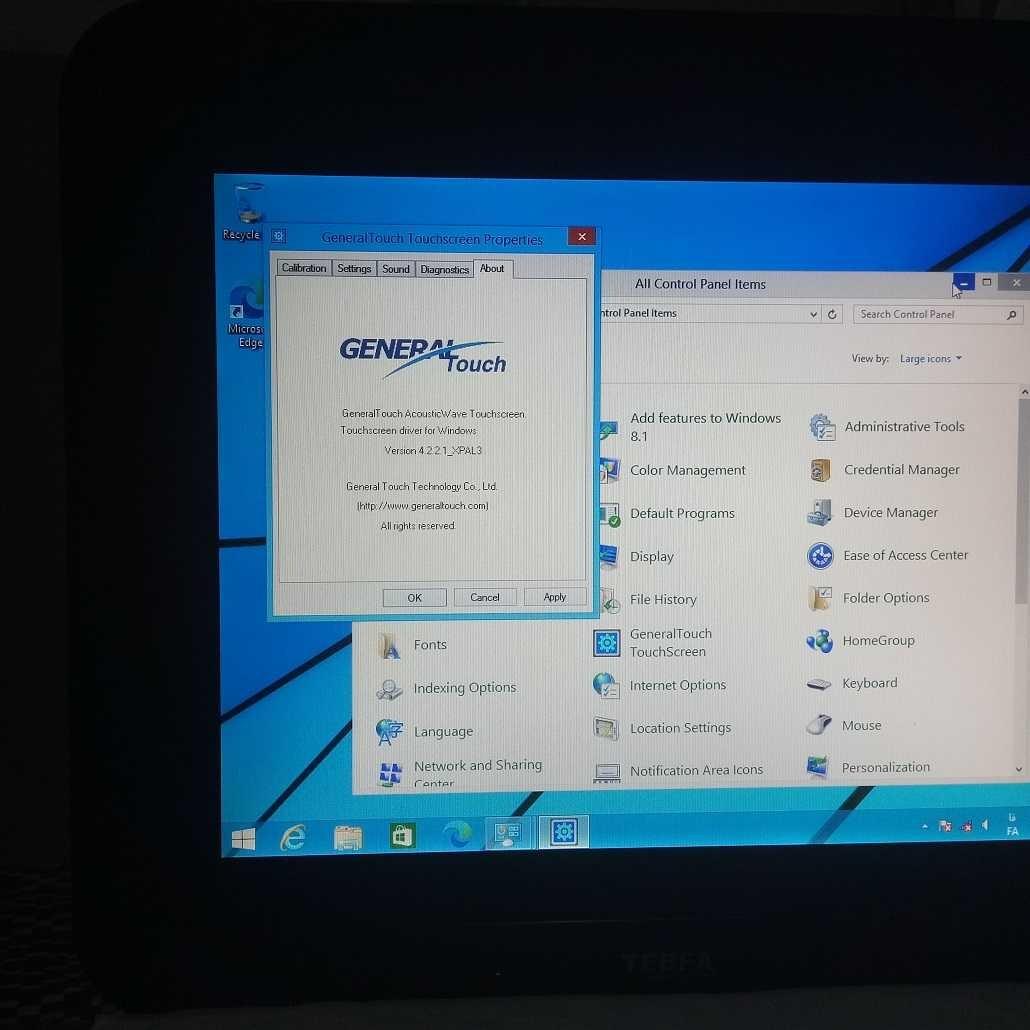Viewport: 1030px width, 1030px height.
Task: Show hidden icons in system tray
Action: pyautogui.click(x=925, y=827)
